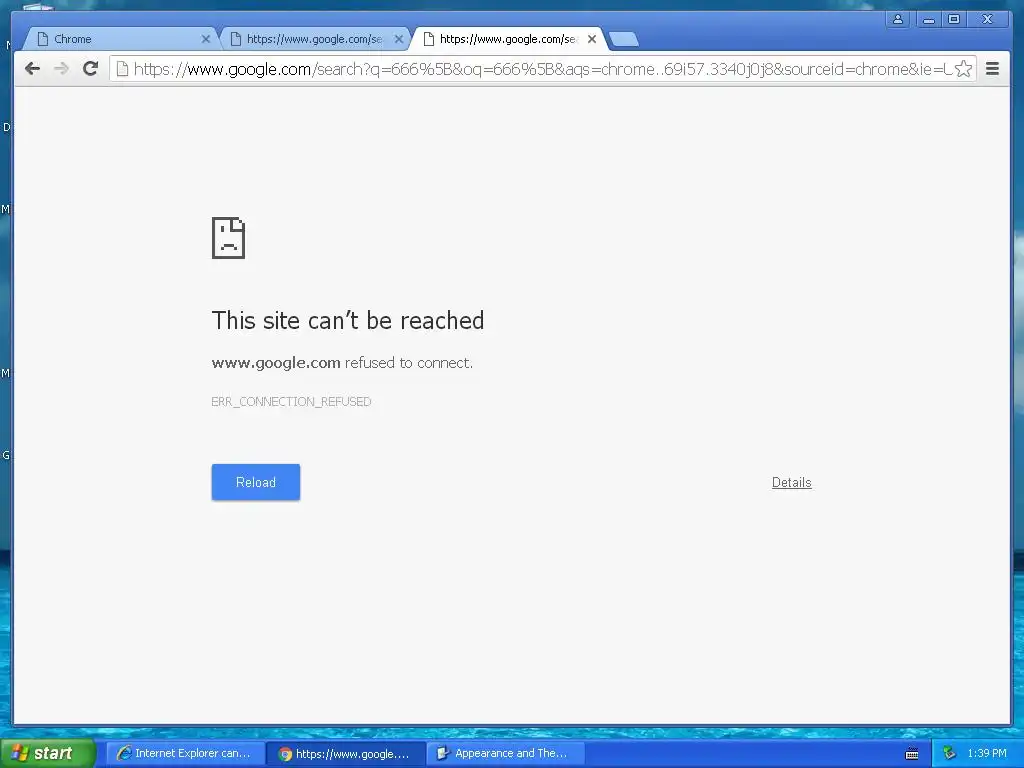The width and height of the screenshot is (1024, 768).
Task: Minimize the Chrome window
Action: [x=928, y=19]
